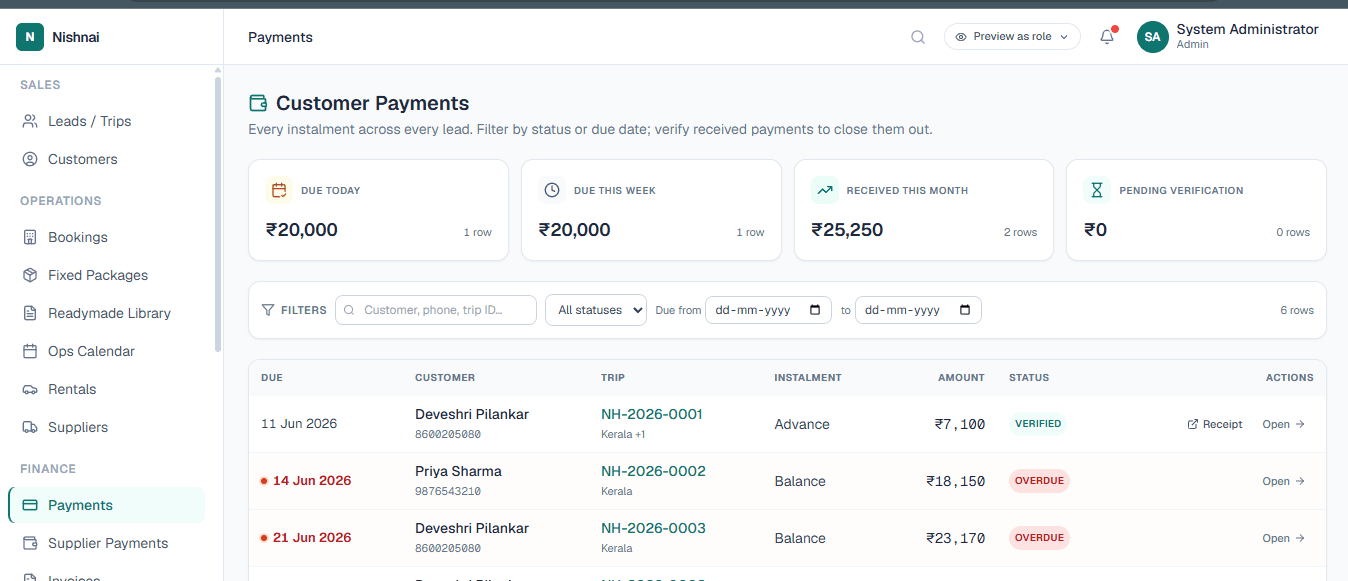The image size is (1348, 581).
Task: Open trip link NH-2026-0002
Action: point(653,471)
